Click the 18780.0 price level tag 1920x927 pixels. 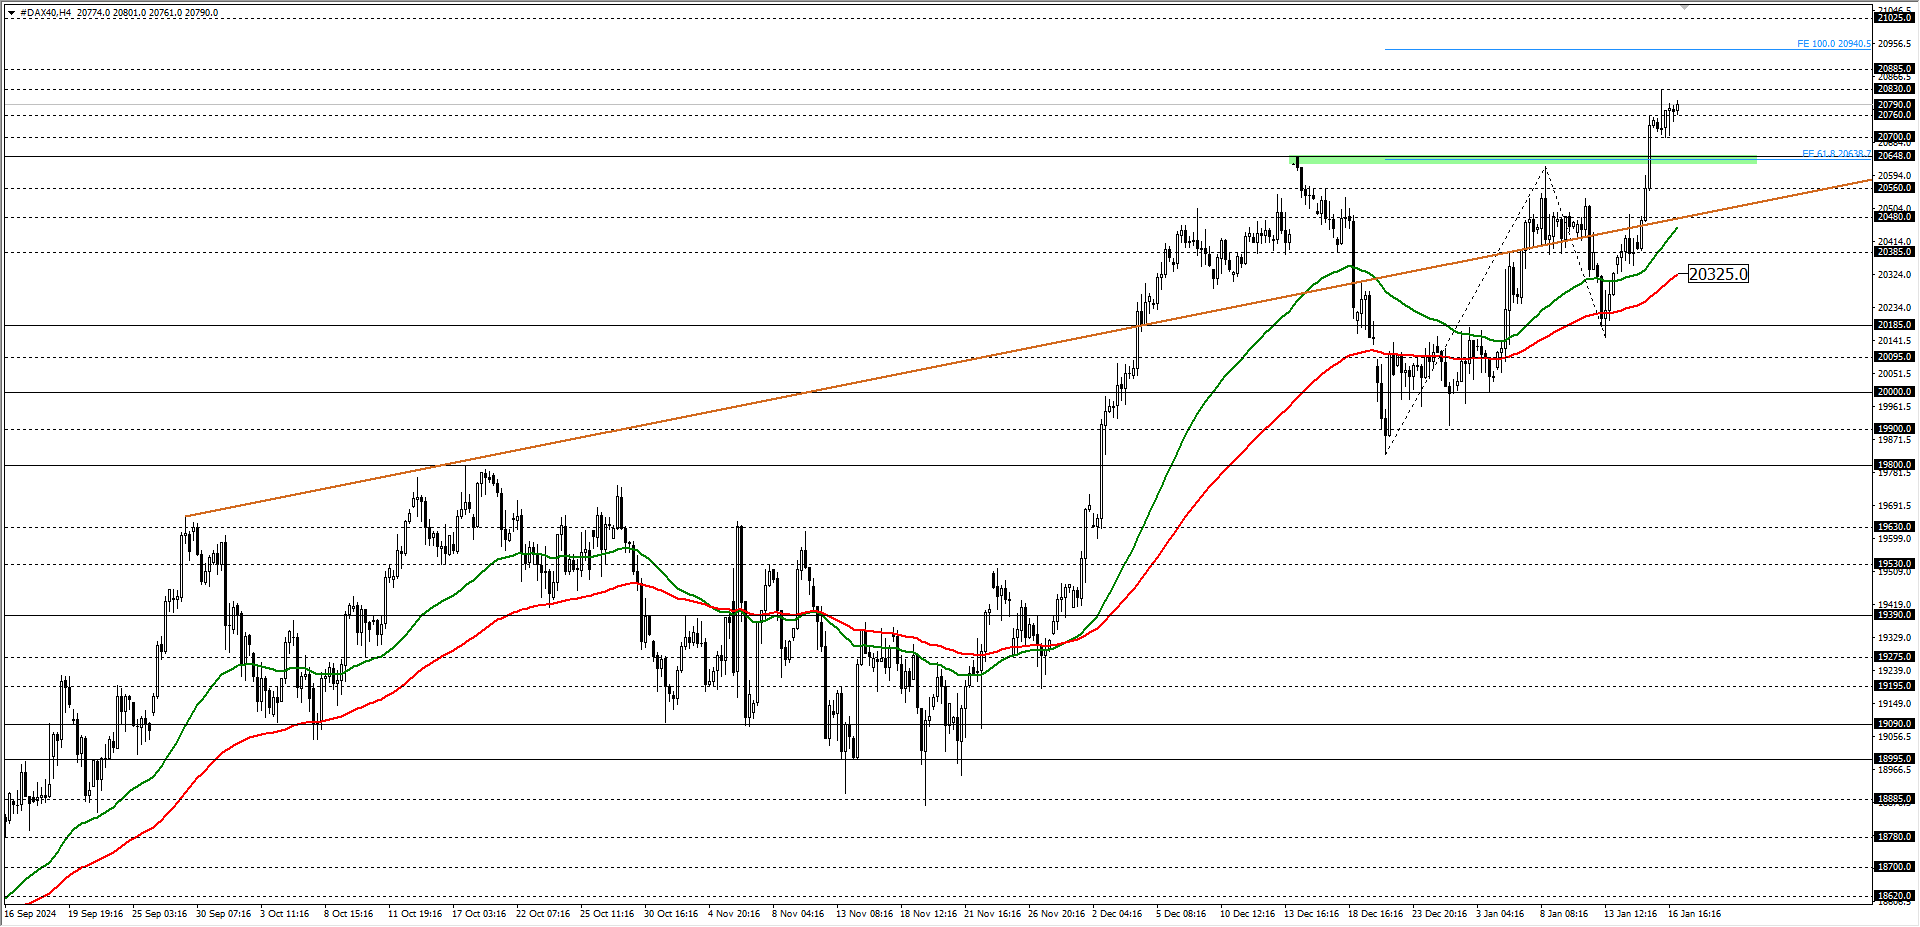1894,837
